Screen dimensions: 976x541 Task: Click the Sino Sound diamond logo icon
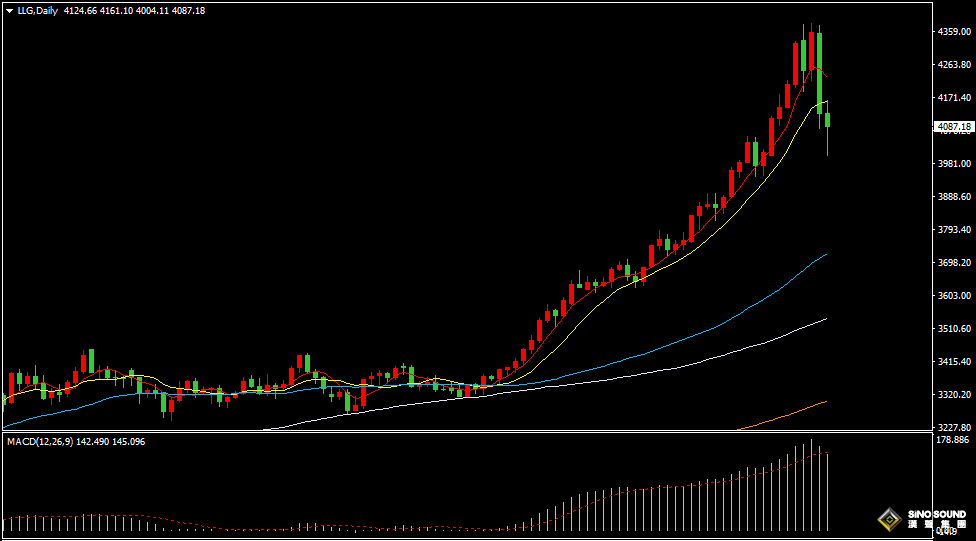888,519
